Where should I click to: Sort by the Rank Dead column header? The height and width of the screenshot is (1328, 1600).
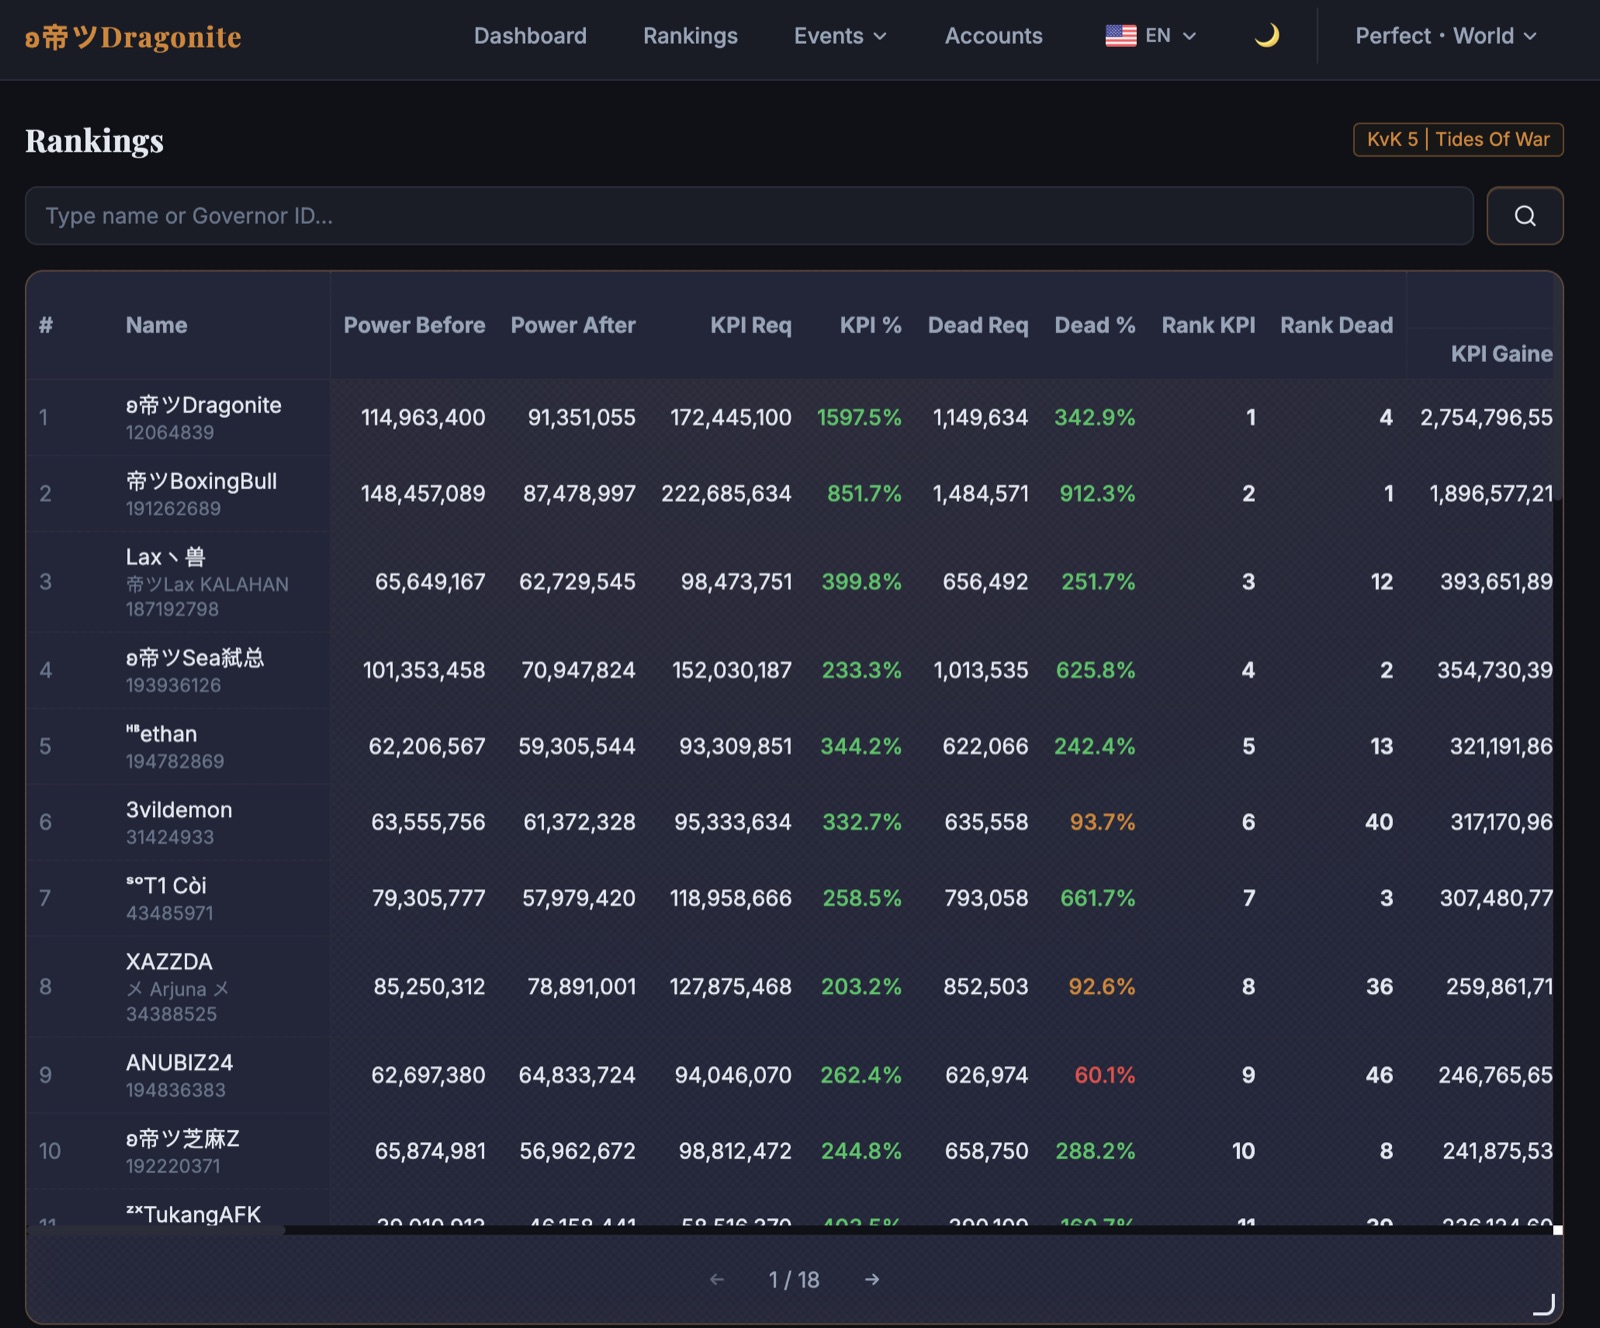pyautogui.click(x=1336, y=325)
